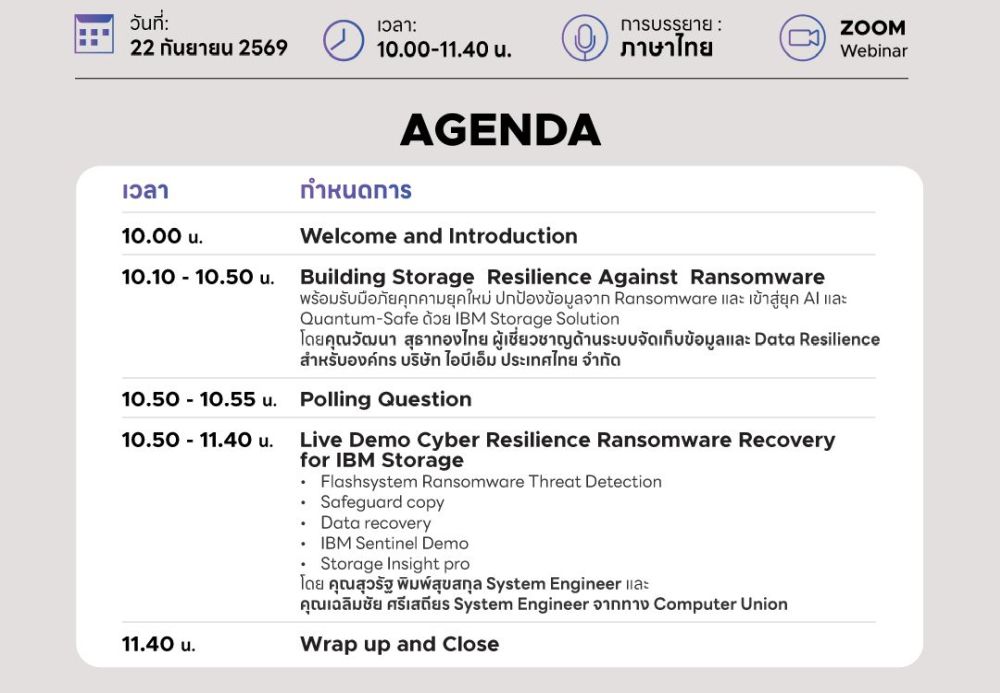Click the clock icon beside the time
1000x693 pixels.
[343, 40]
